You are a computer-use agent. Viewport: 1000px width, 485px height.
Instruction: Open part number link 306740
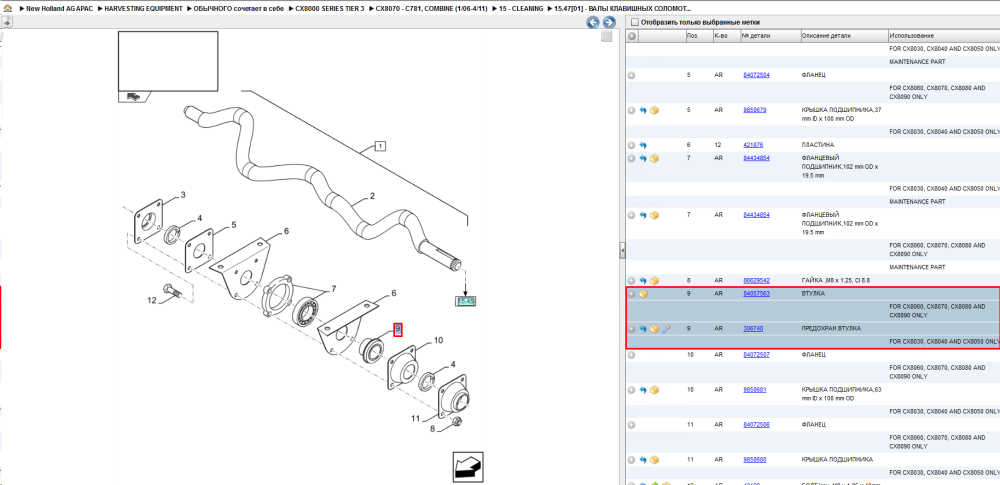pos(753,329)
